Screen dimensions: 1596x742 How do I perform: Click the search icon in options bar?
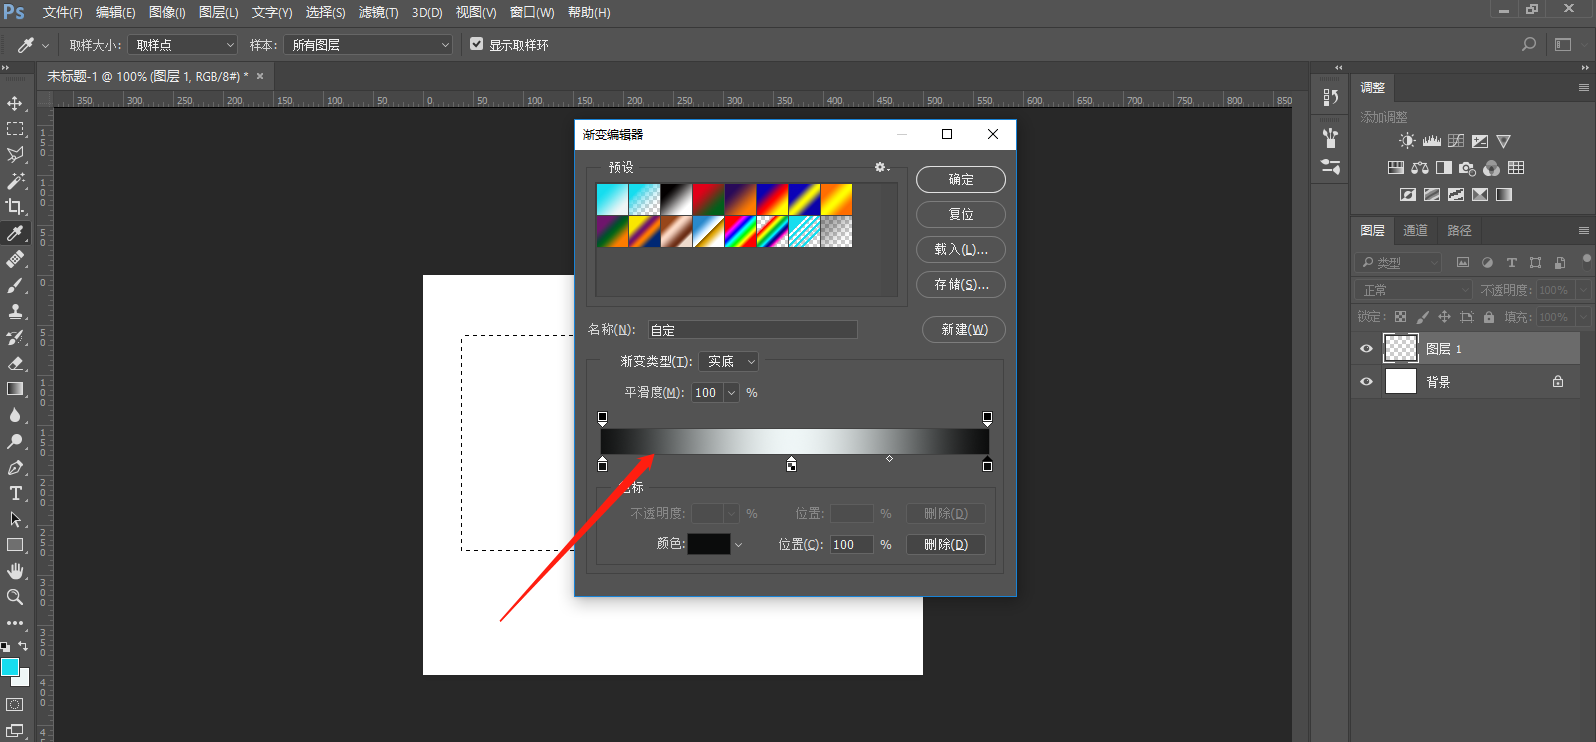tap(1528, 44)
